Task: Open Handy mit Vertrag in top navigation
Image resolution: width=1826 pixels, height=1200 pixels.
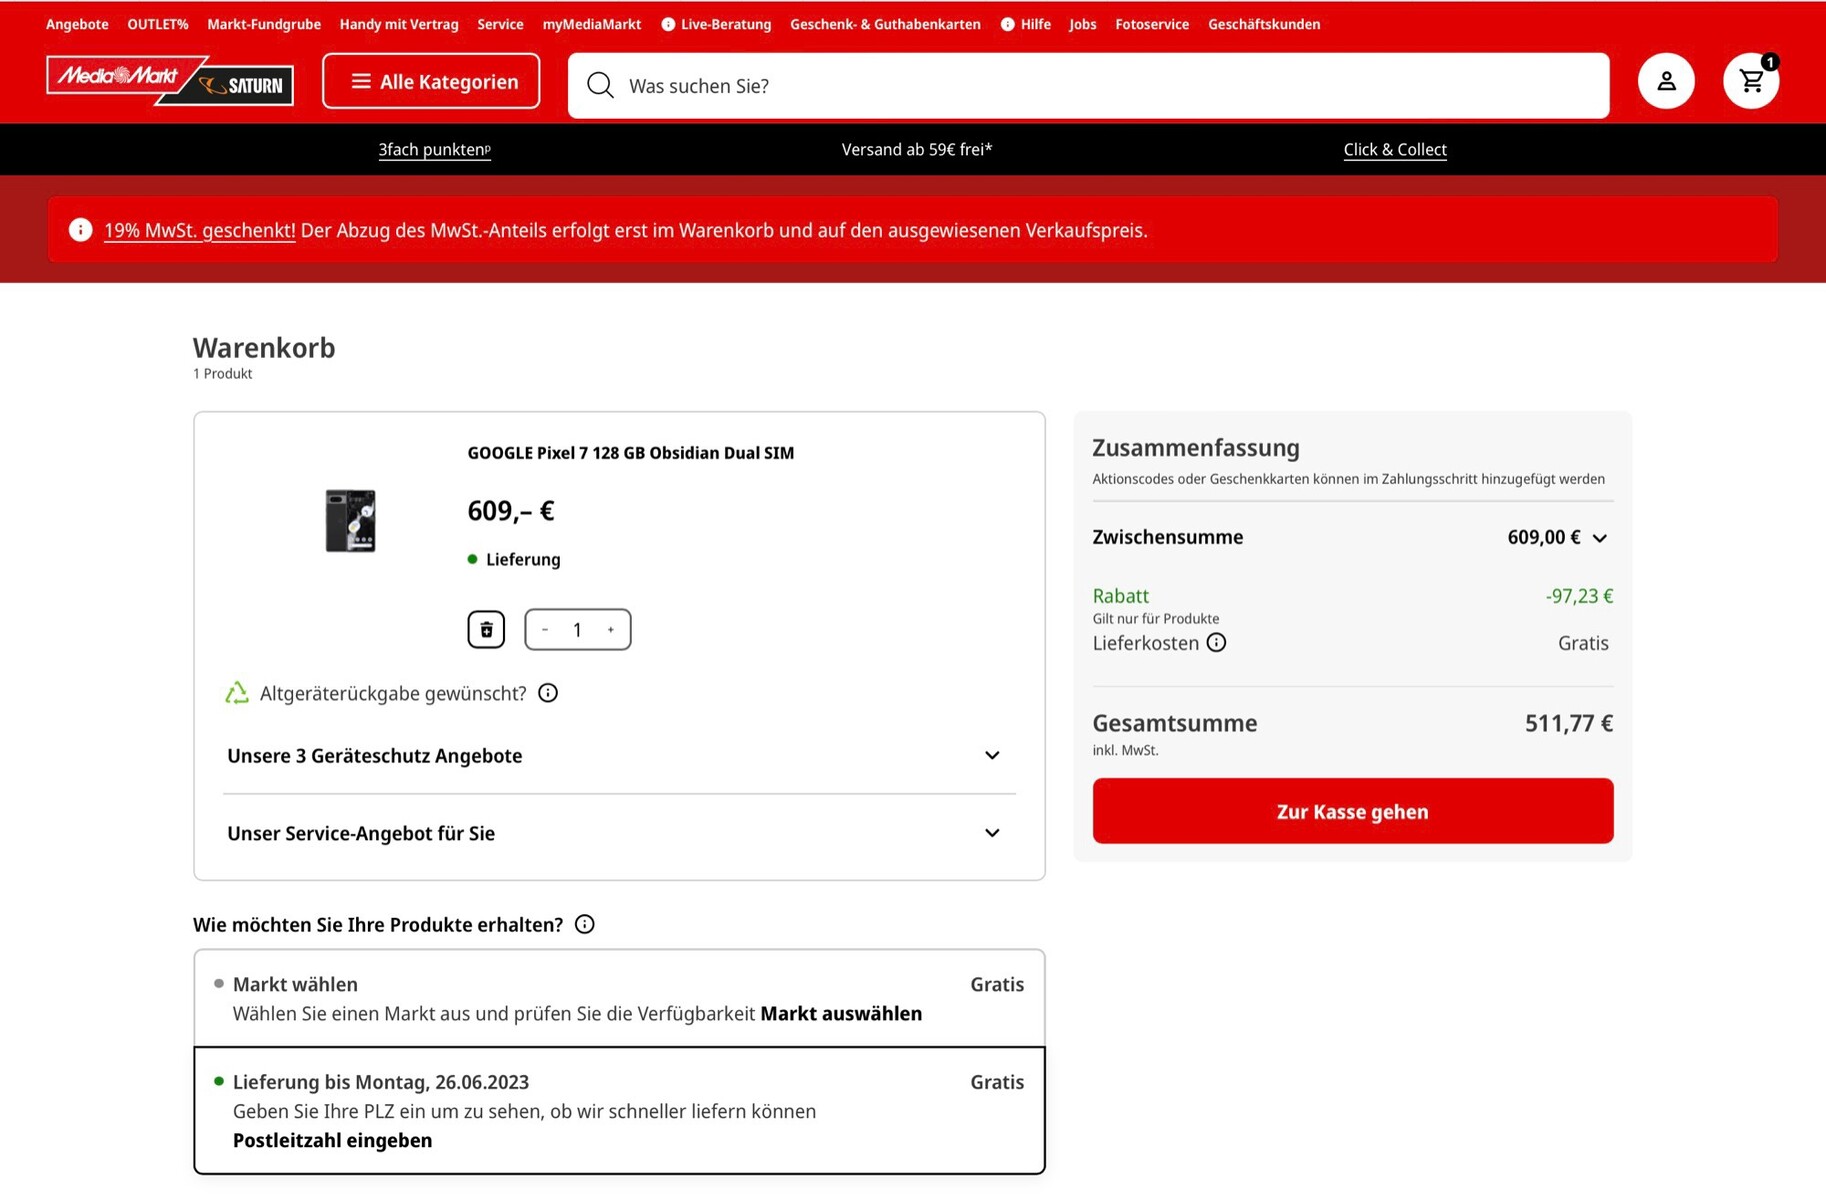Action: tap(399, 24)
